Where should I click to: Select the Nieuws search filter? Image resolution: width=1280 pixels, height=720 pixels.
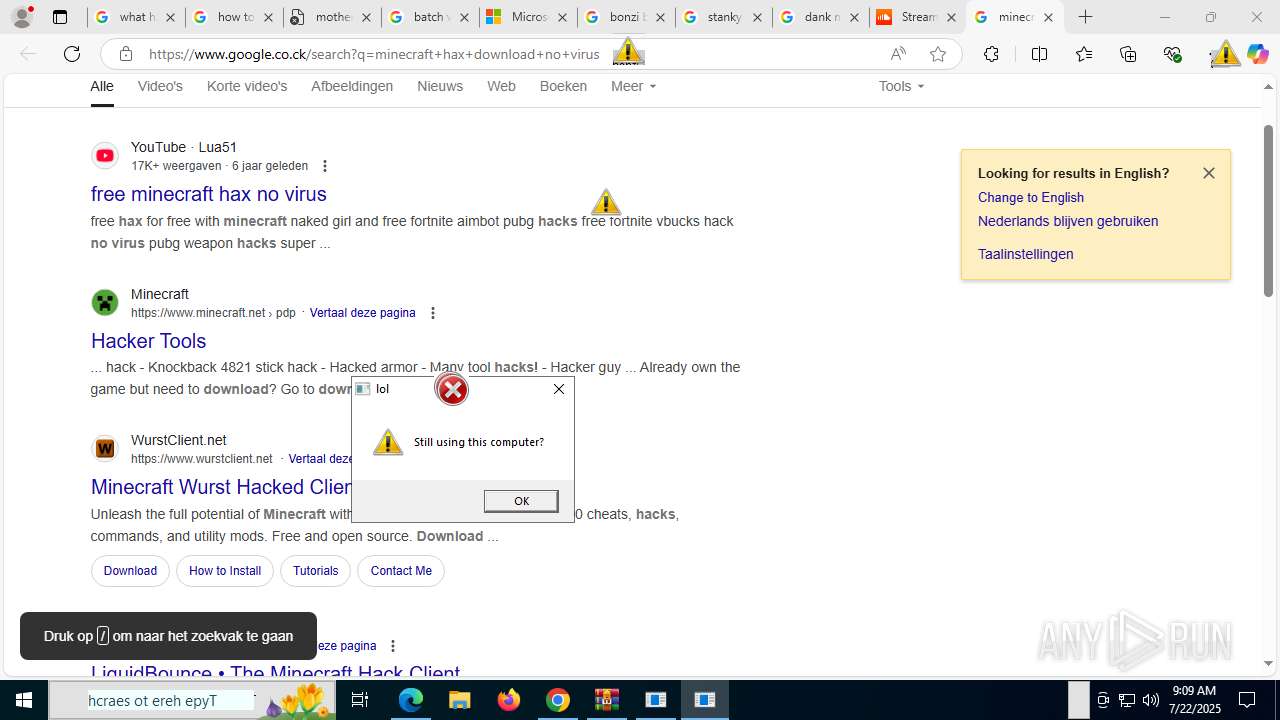tap(440, 86)
